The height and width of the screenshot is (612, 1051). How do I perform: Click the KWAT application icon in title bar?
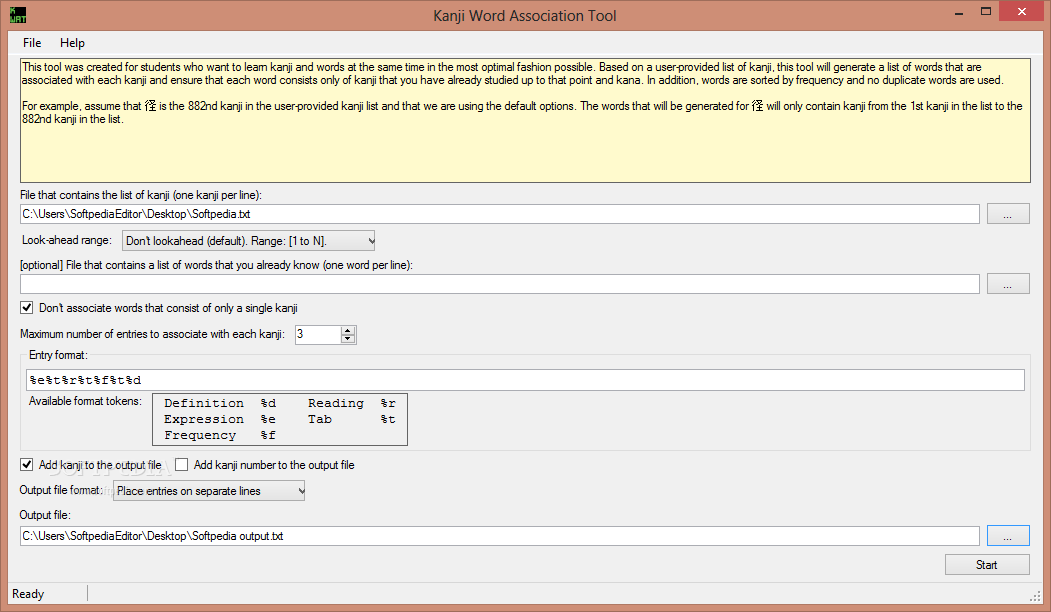point(18,15)
